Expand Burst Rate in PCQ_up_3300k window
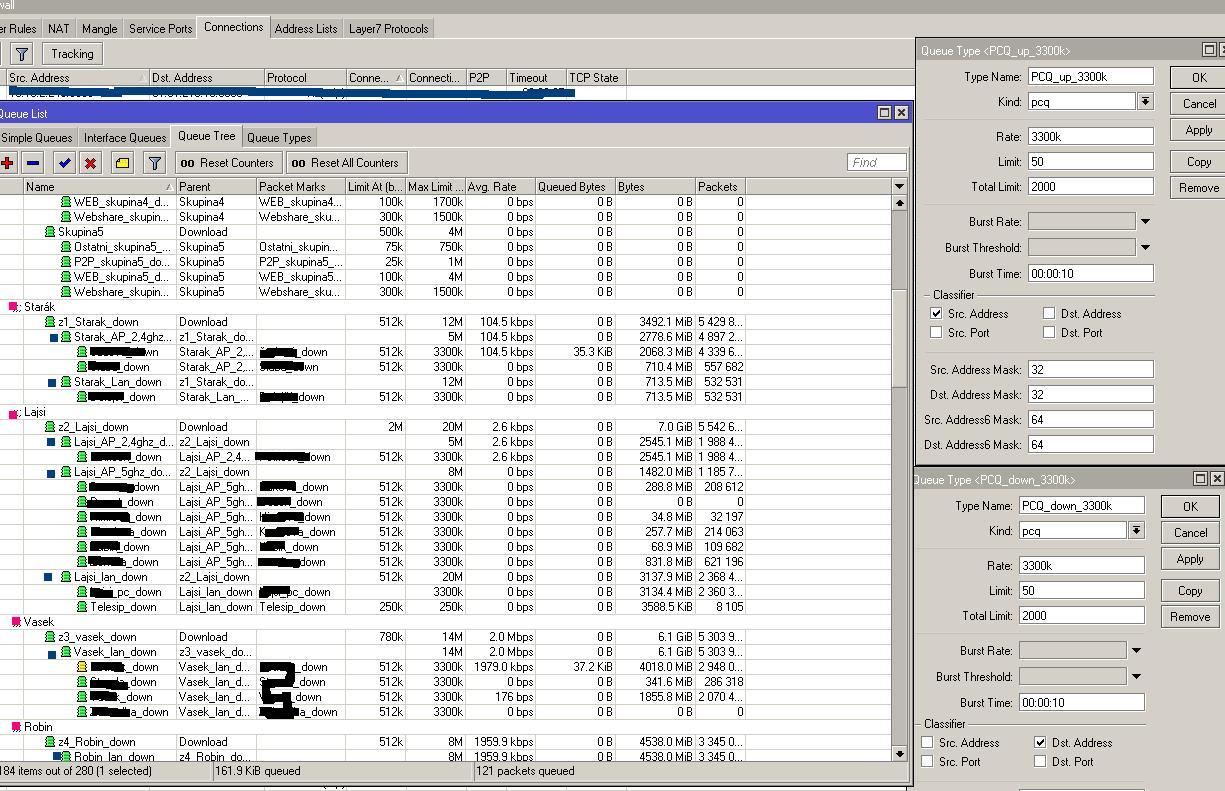The image size is (1225, 791). point(1145,221)
